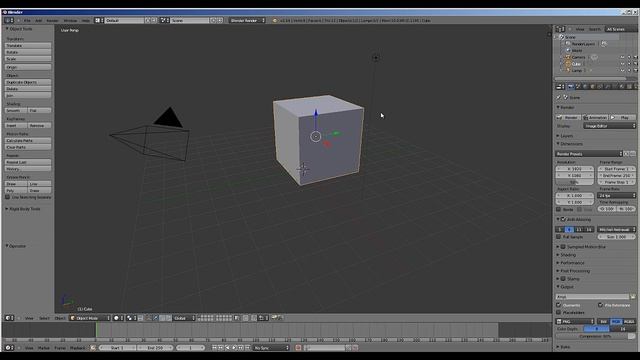Open the Object Mode dropdown
Viewport: 640px width, 360px height.
click(x=90, y=318)
